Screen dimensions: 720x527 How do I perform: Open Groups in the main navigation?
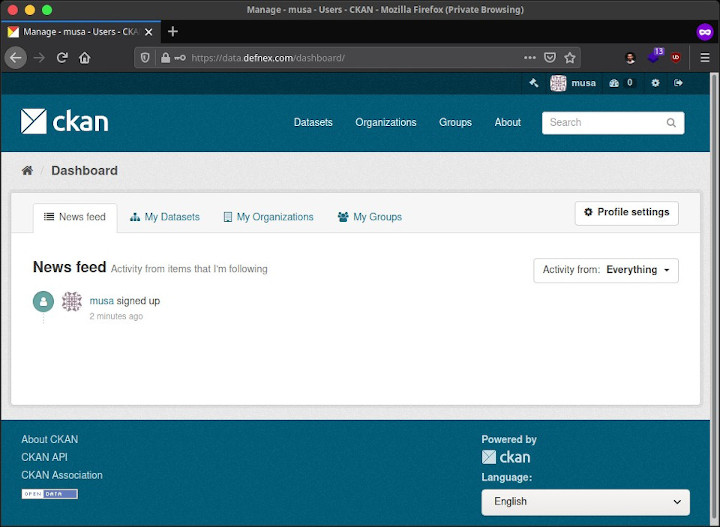coord(455,123)
